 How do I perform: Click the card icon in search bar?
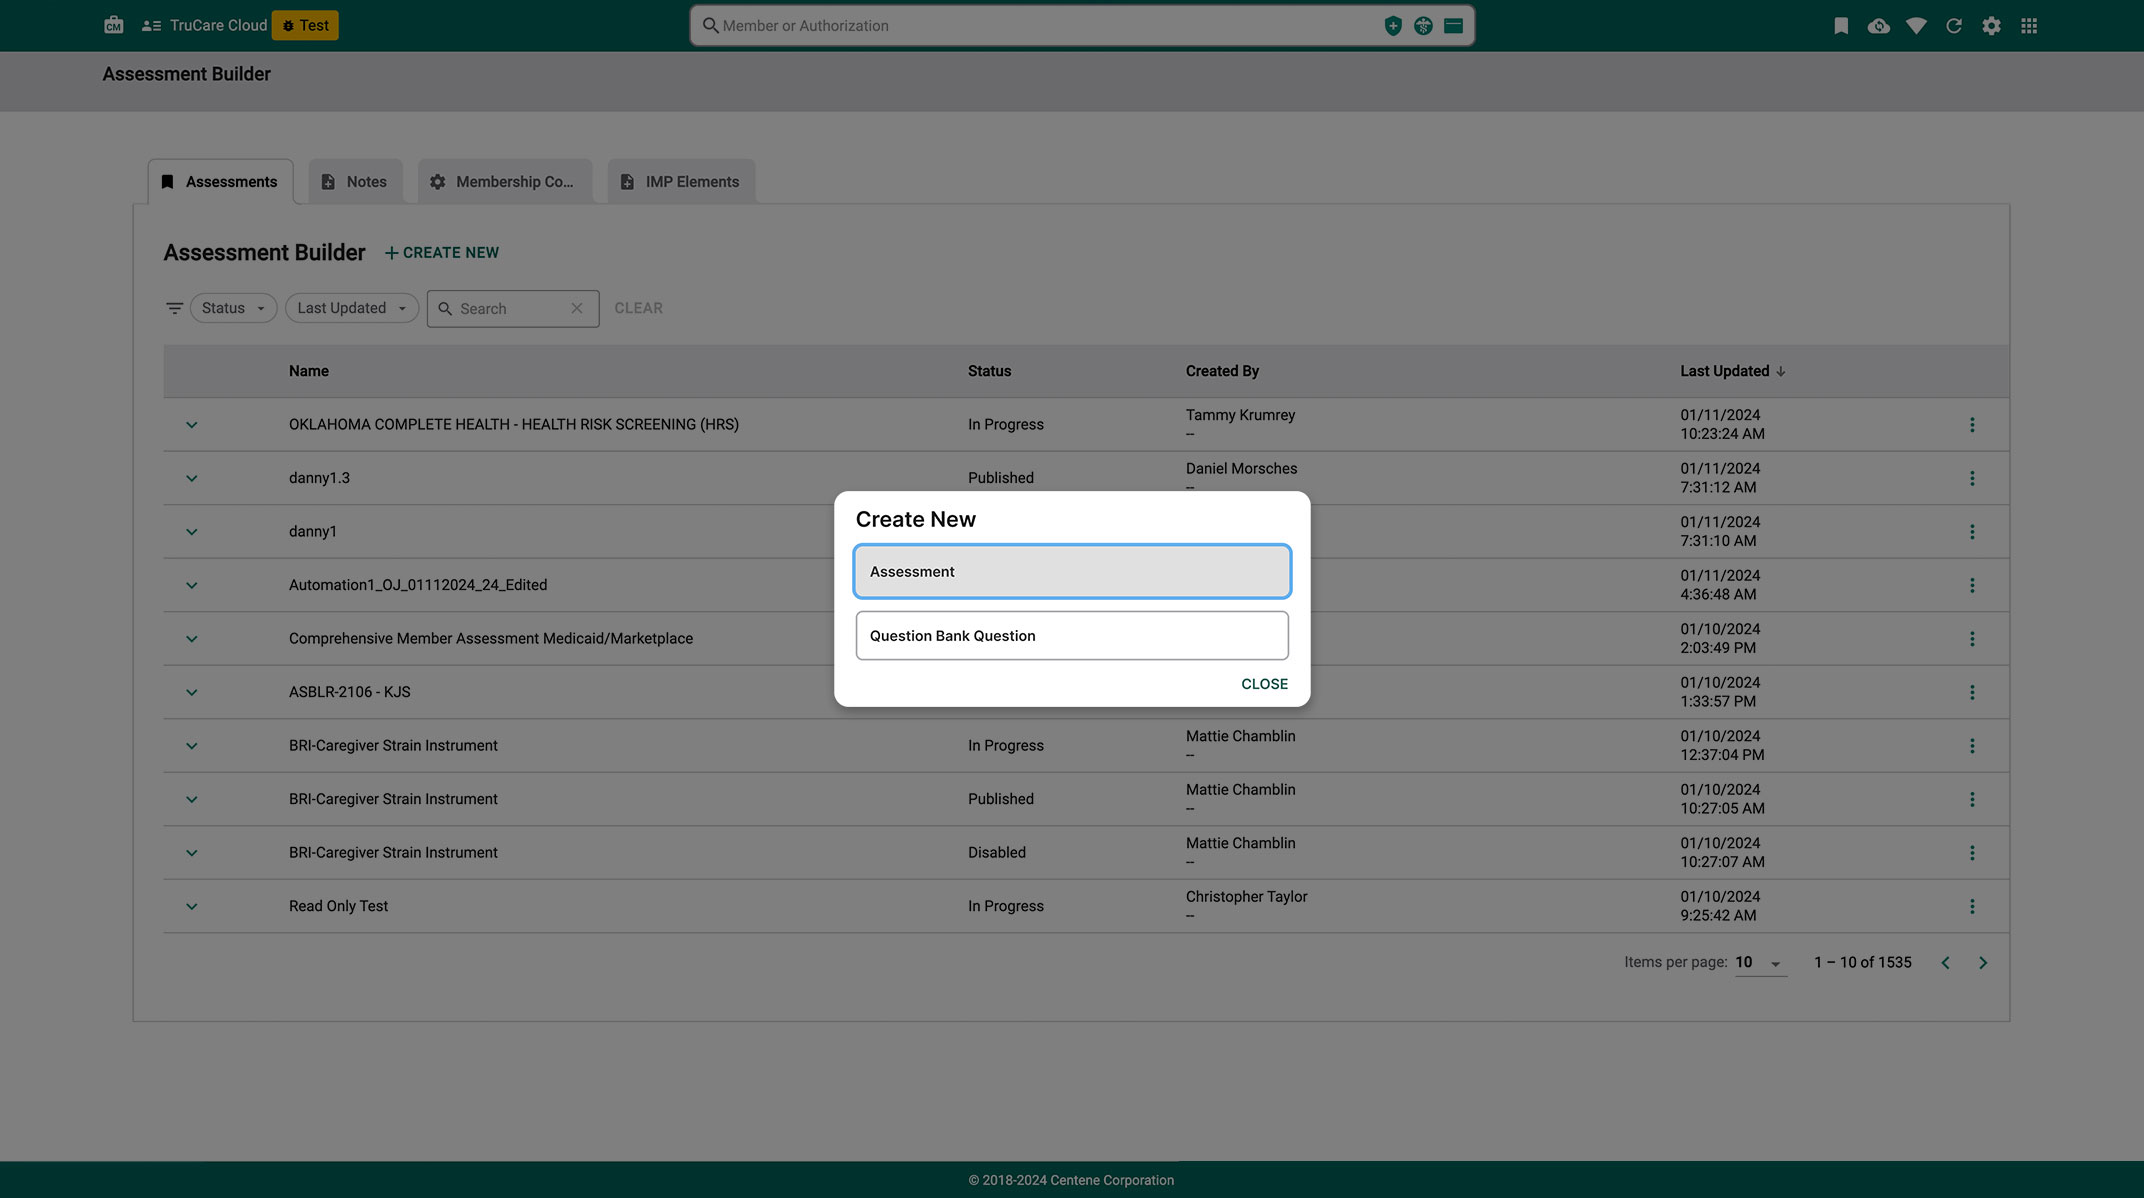coord(1453,26)
